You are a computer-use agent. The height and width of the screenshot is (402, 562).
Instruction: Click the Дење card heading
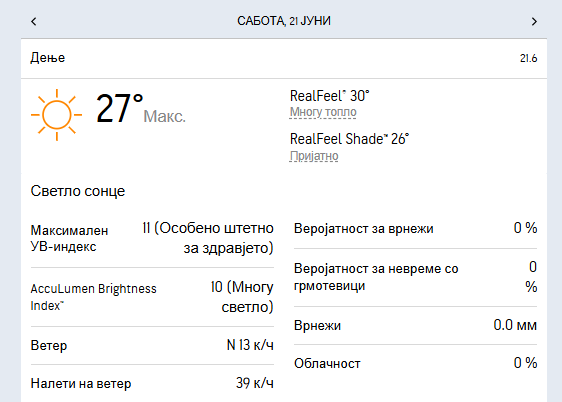click(48, 58)
